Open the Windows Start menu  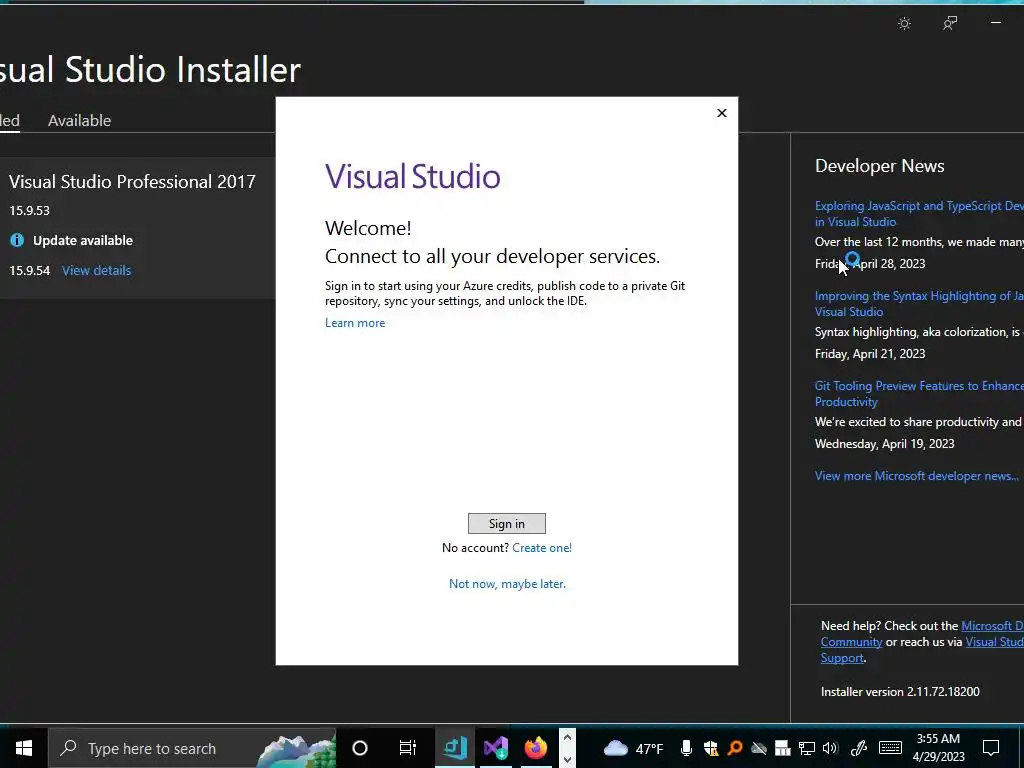(24, 748)
